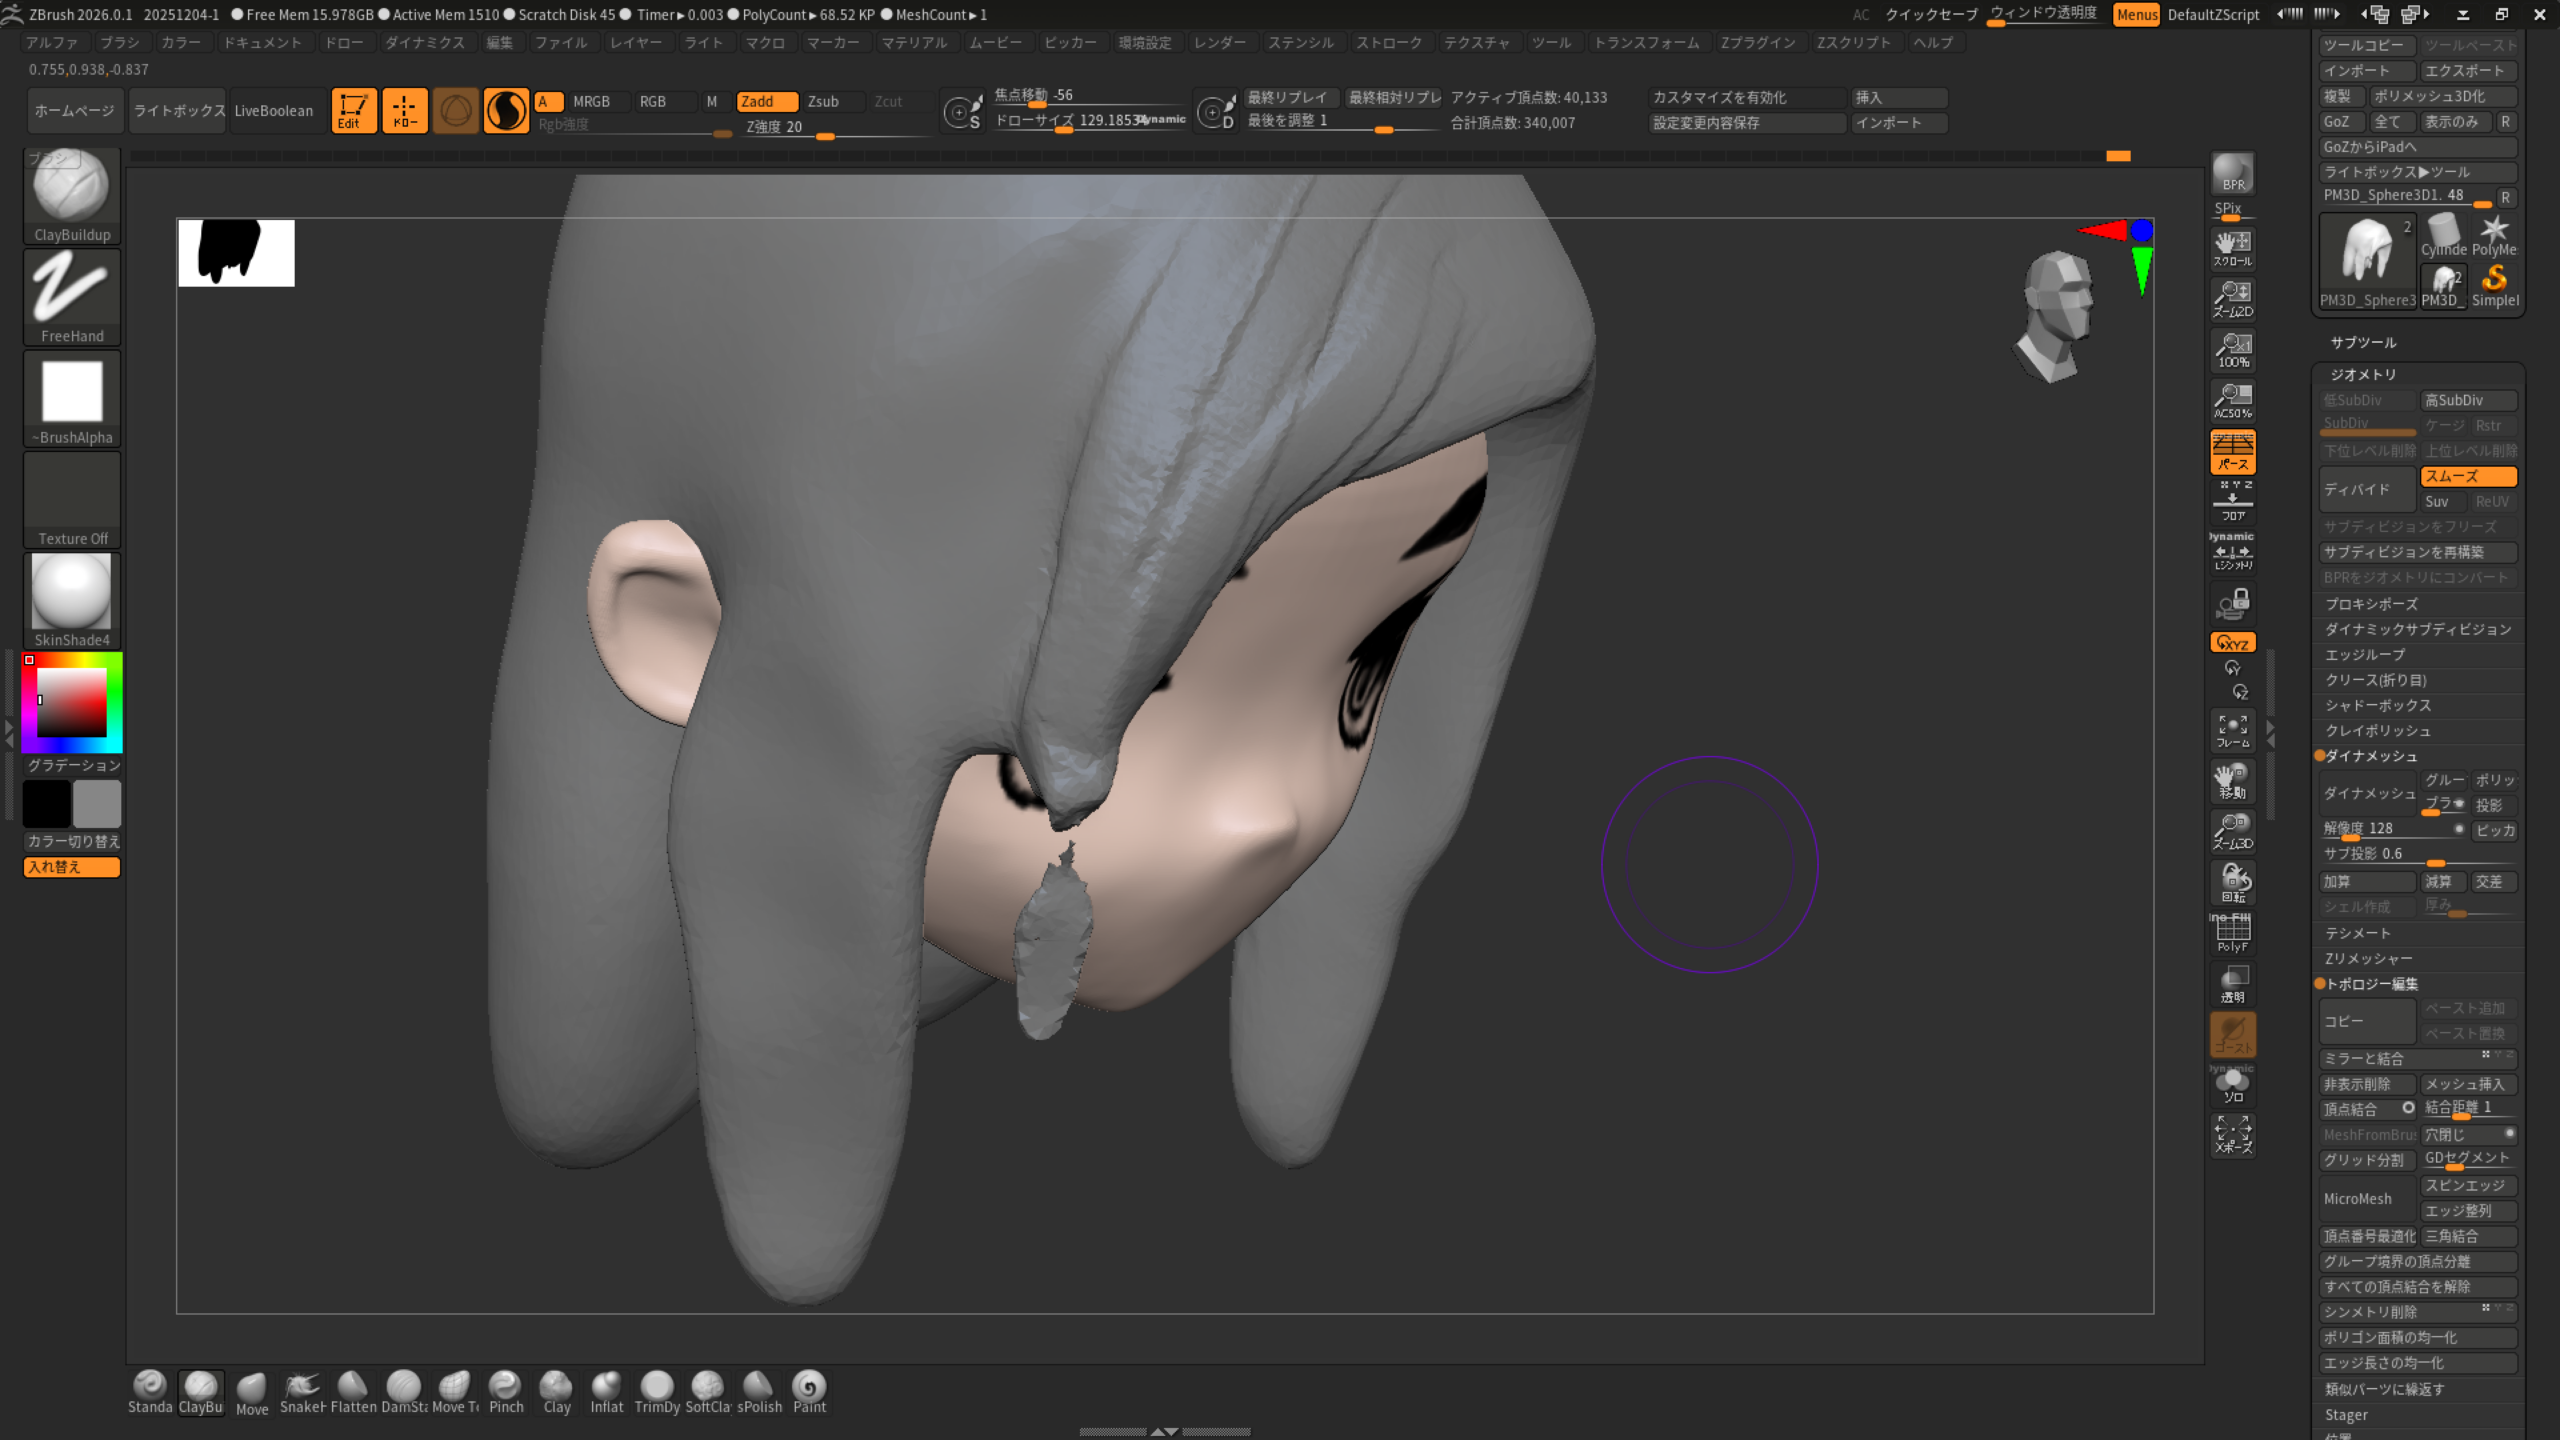Expand the エッジループ section

[x=2365, y=655]
